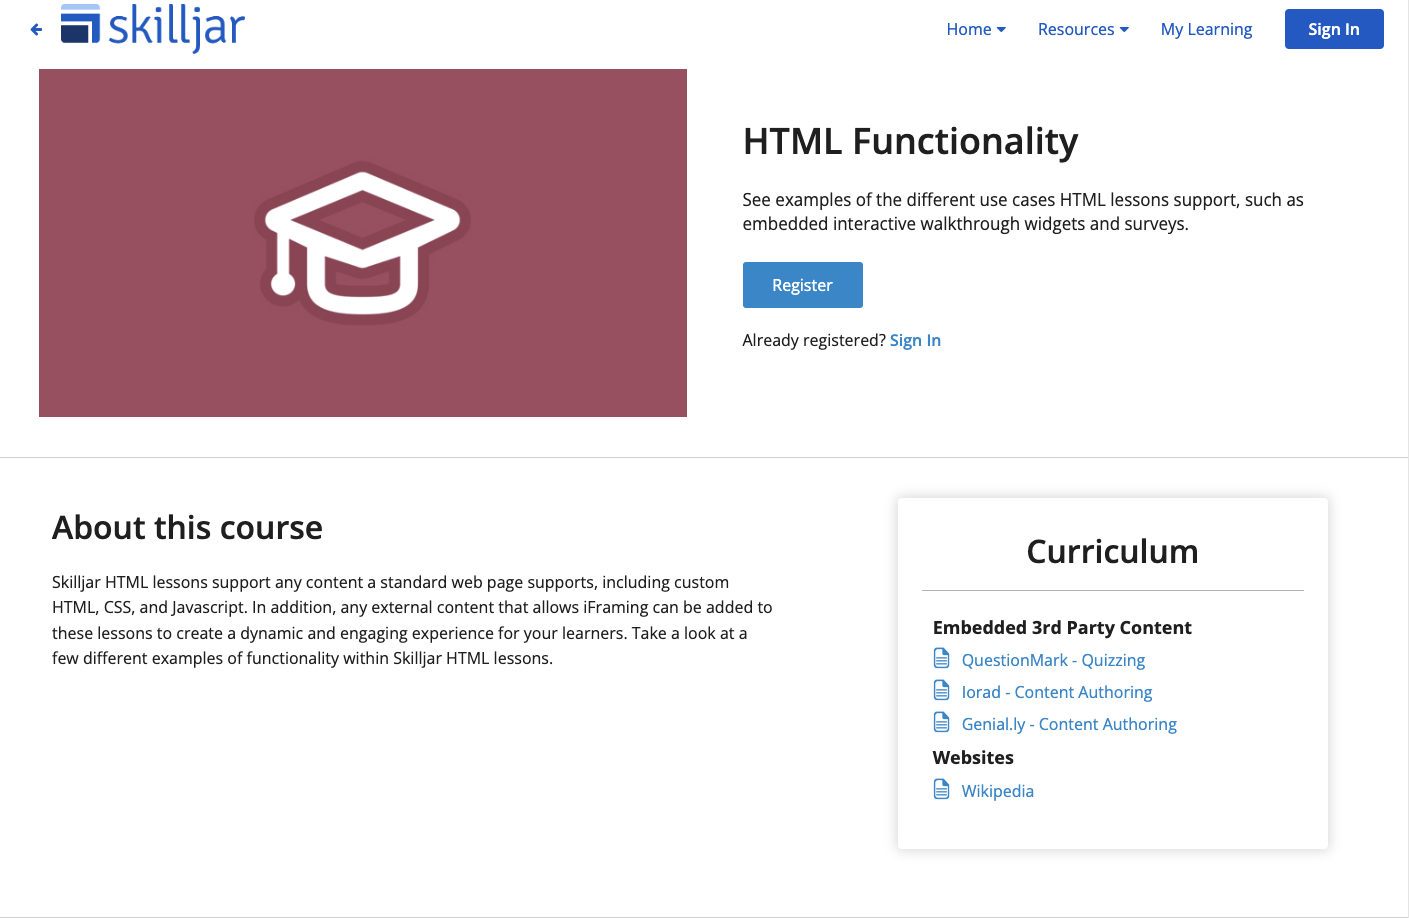Click the document icon next to Wikipedia
Image resolution: width=1409 pixels, height=918 pixels.
click(941, 789)
